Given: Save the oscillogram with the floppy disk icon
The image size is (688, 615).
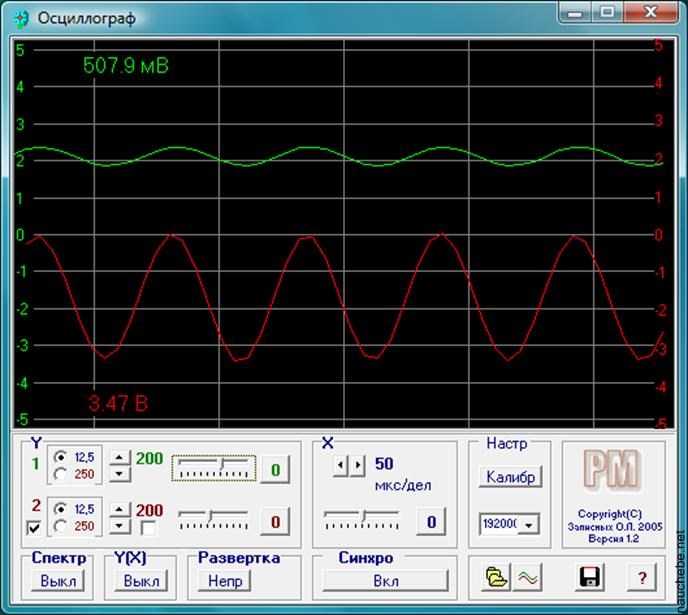Looking at the screenshot, I should pyautogui.click(x=589, y=577).
